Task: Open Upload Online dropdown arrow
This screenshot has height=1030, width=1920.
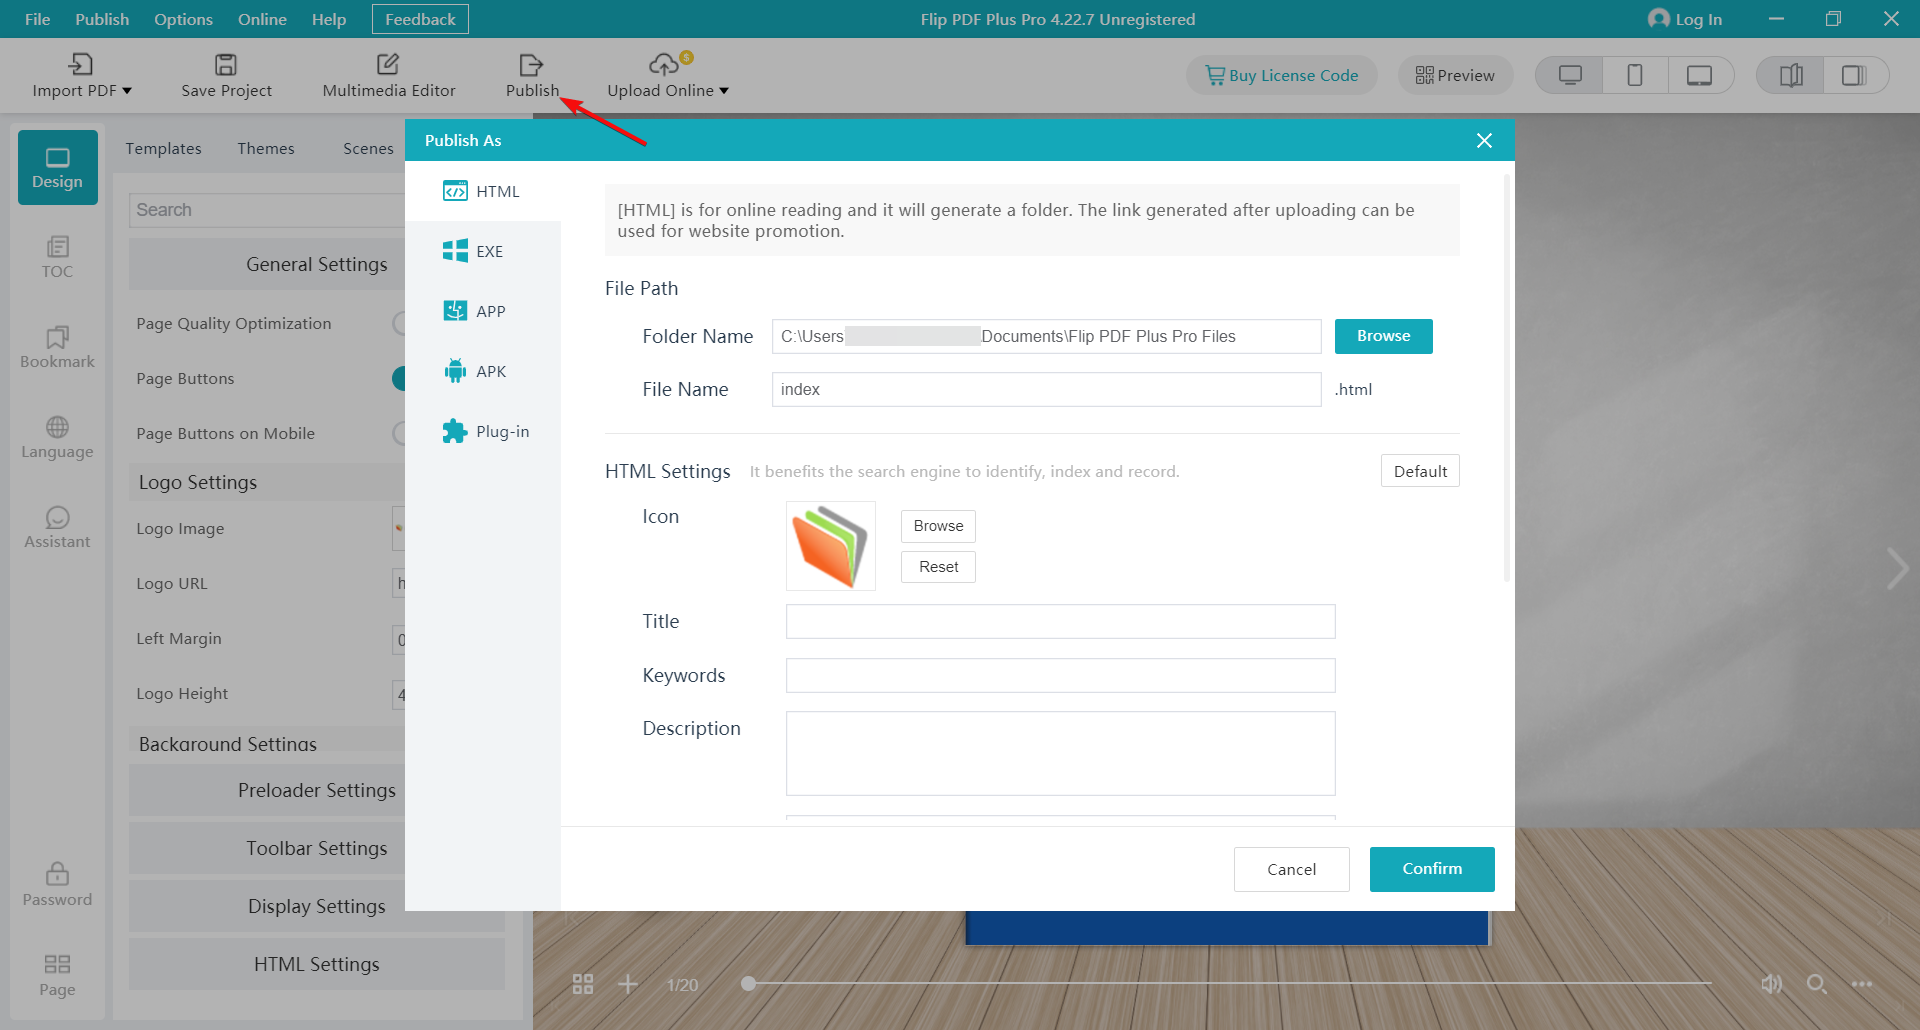Action: tap(724, 91)
